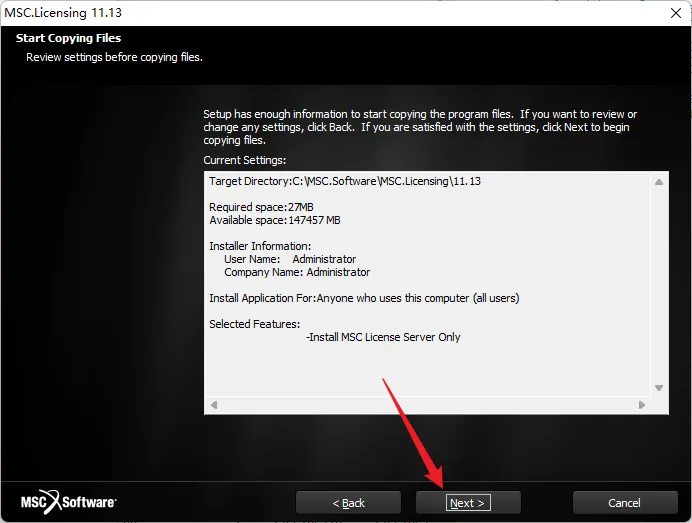Click "-Install MSC License Server Only" text
Viewport: 692px width, 523px height.
383,337
